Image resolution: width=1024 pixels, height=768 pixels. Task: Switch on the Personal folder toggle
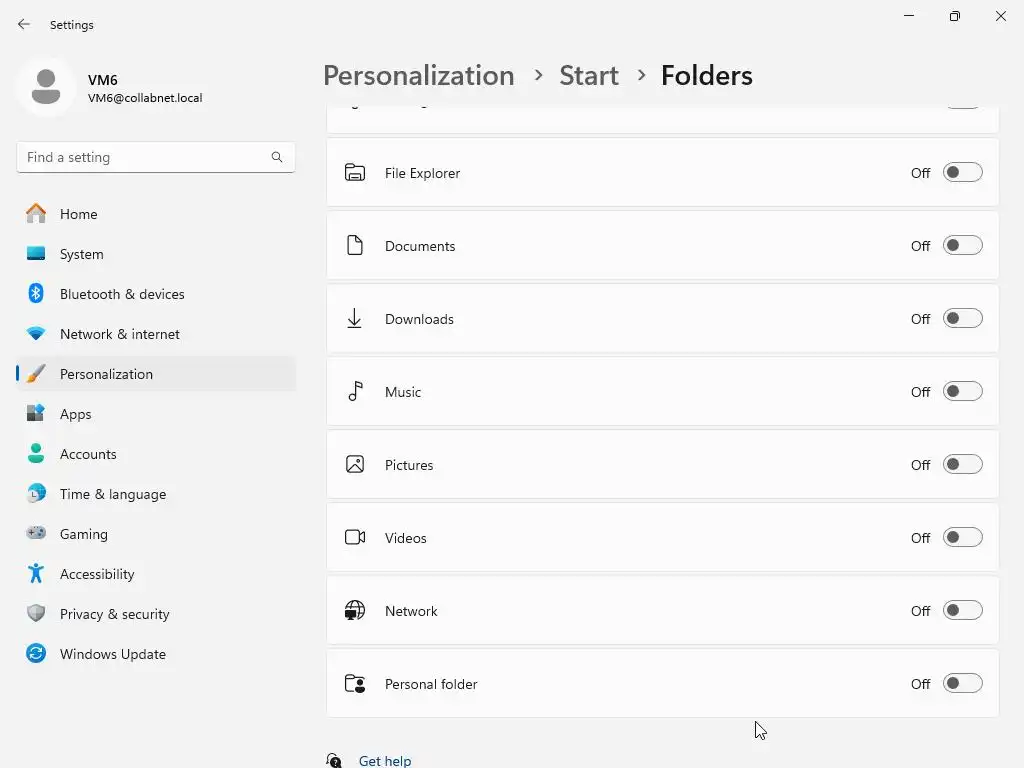tap(962, 684)
